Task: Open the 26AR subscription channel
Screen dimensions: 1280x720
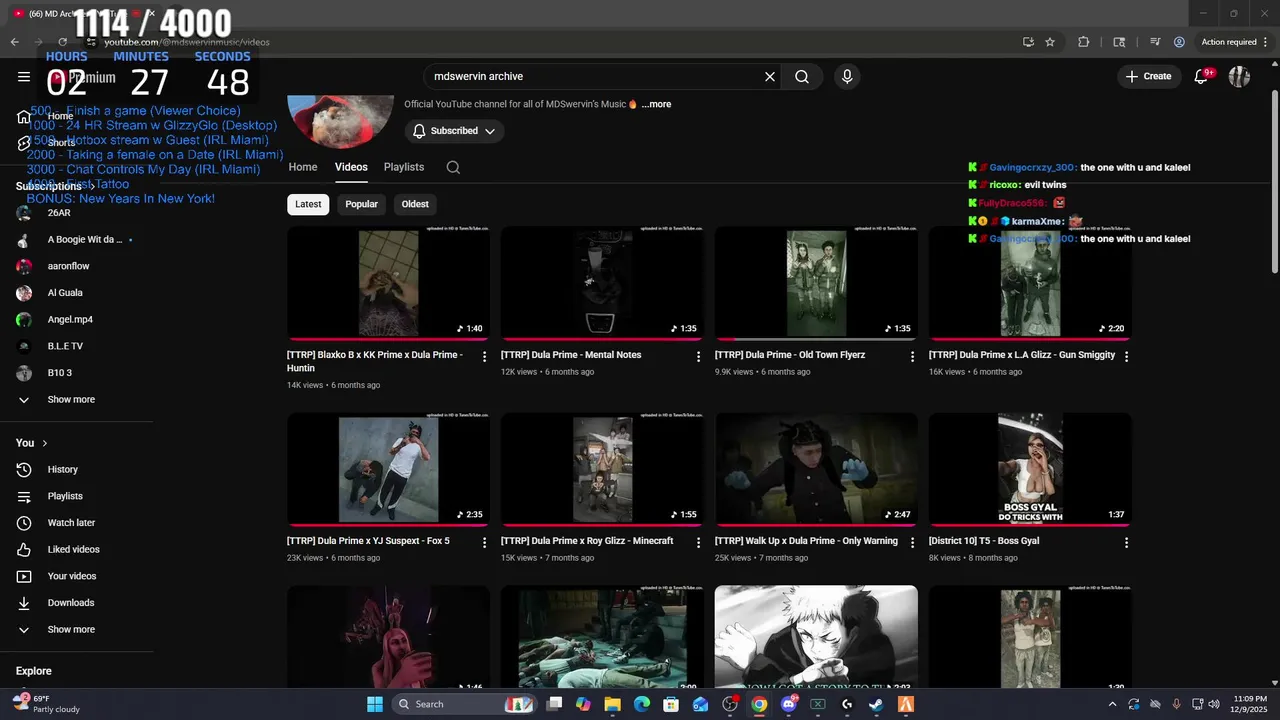Action: click(59, 213)
